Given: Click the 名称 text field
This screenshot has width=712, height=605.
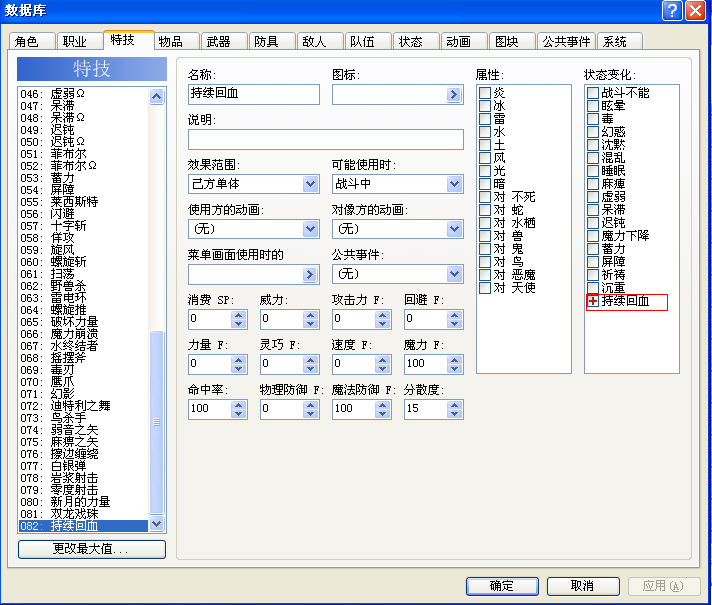Looking at the screenshot, I should click(254, 94).
